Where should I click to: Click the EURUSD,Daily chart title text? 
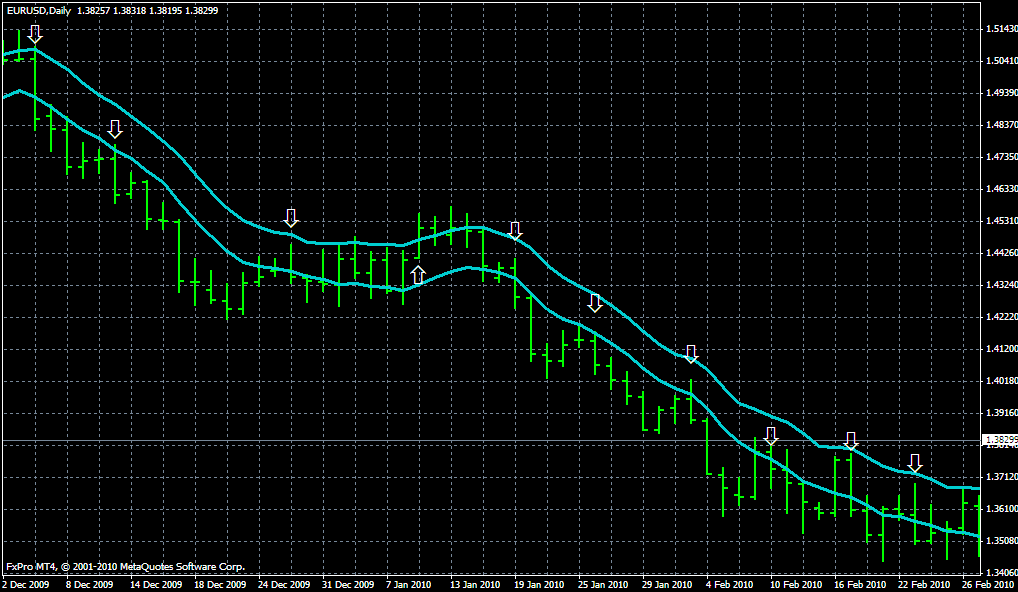(x=39, y=10)
